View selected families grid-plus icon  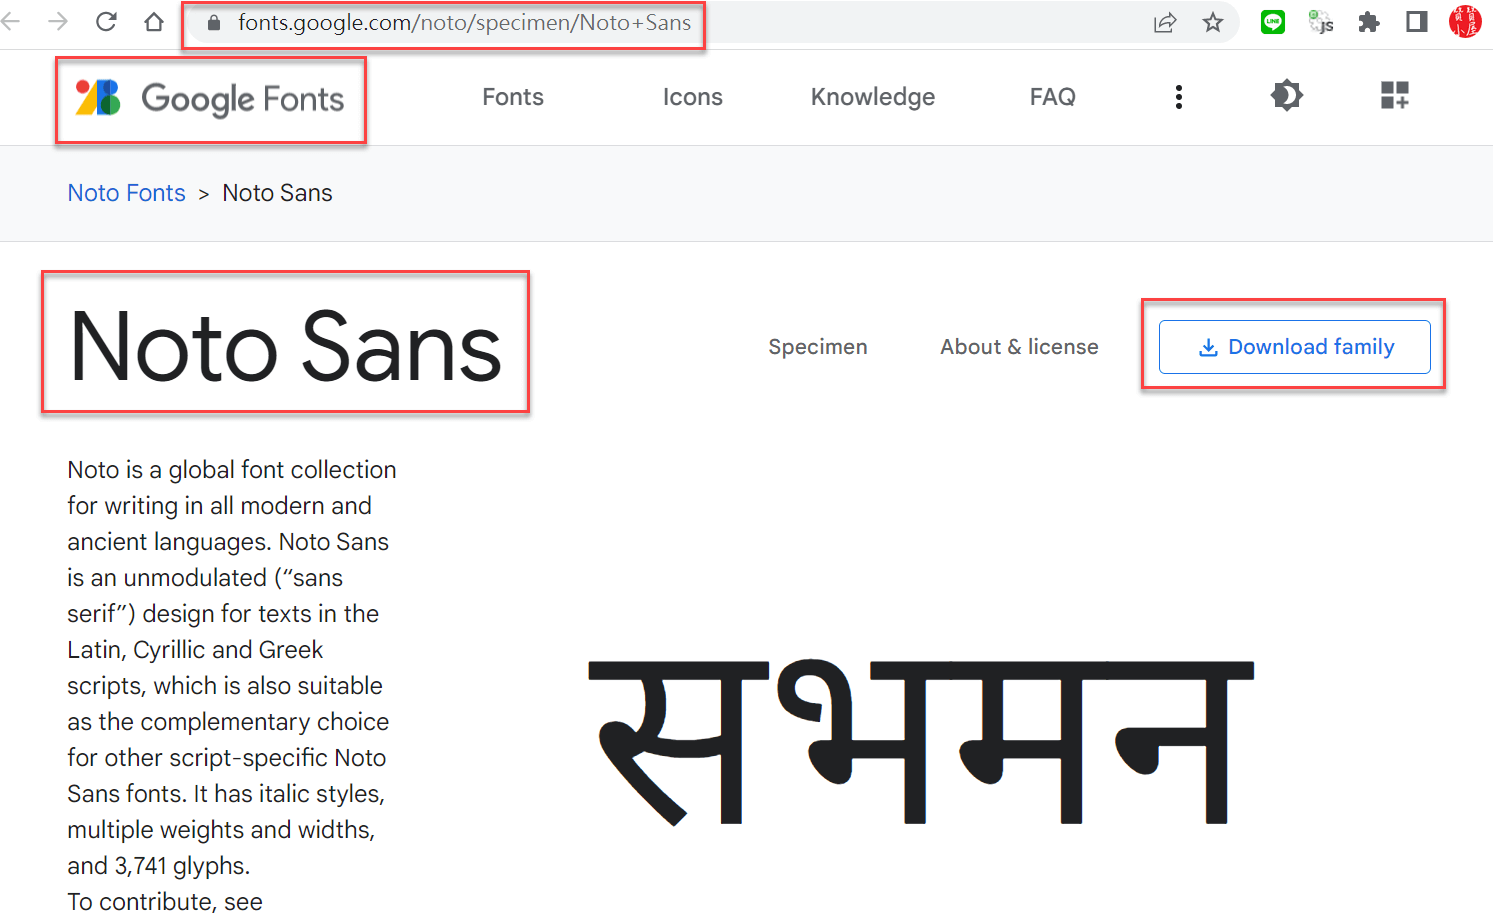(1395, 96)
